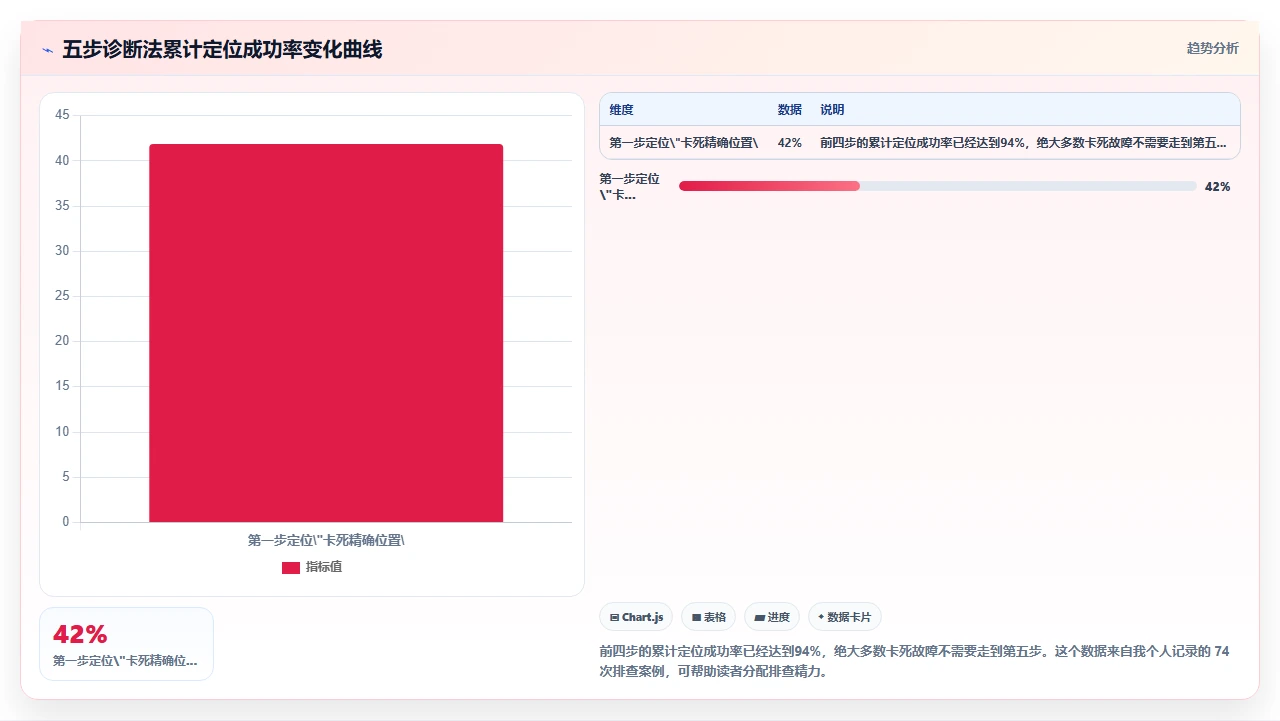The image size is (1280, 721).
Task: Open the 42% data card
Action: pyautogui.click(x=126, y=644)
